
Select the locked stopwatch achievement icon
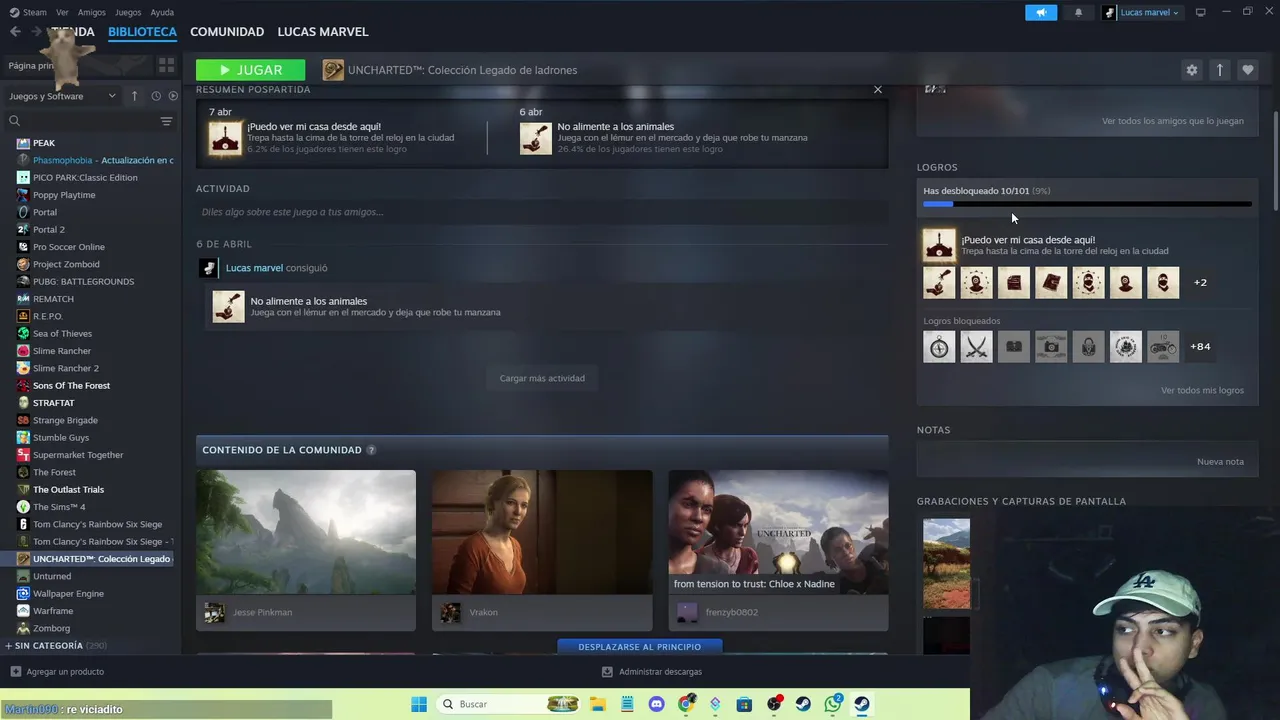939,346
